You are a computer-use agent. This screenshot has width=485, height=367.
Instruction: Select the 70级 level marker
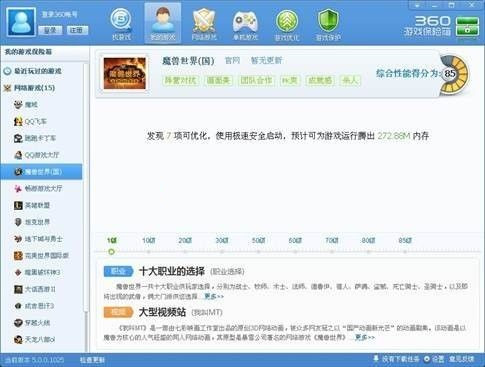pos(332,240)
